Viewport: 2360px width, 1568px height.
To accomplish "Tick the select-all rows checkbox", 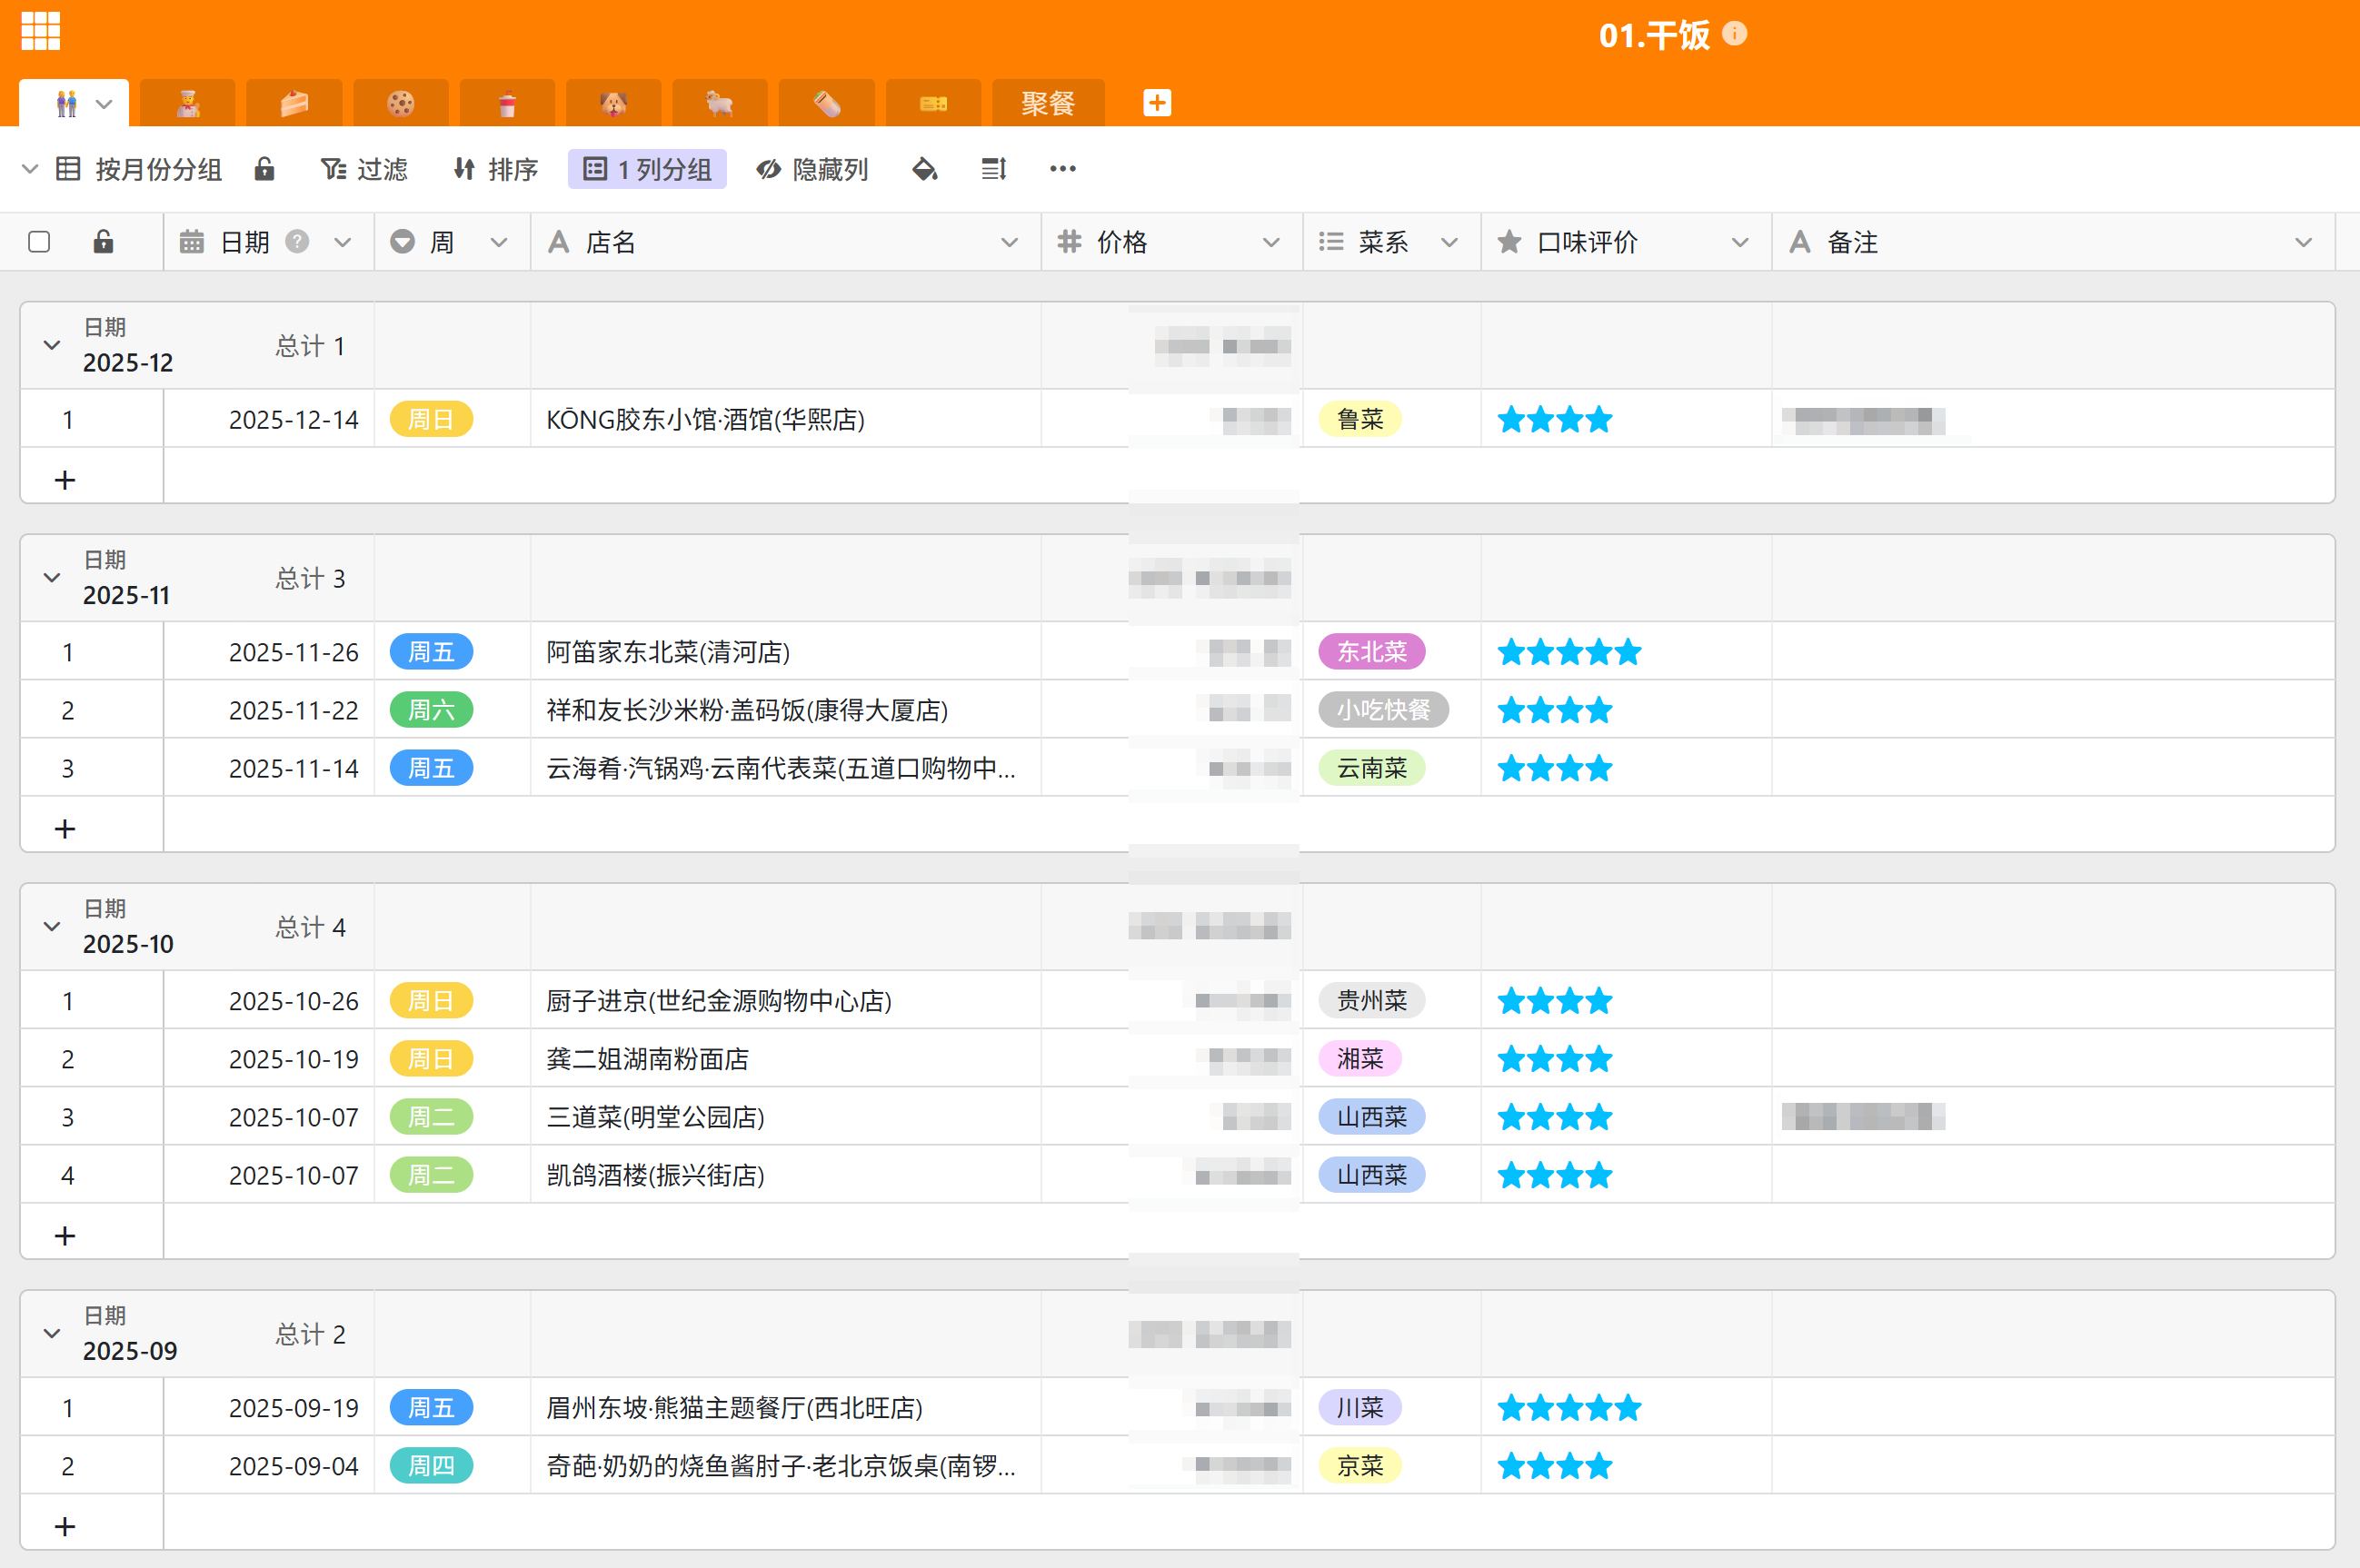I will pos(40,242).
